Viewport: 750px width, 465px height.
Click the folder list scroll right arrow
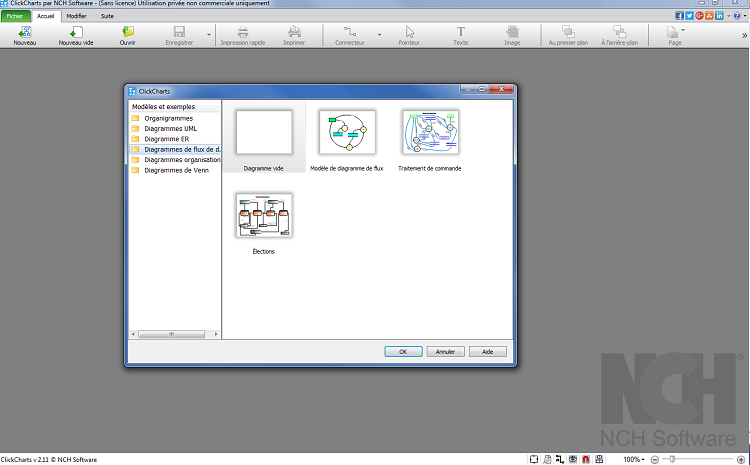tap(216, 334)
